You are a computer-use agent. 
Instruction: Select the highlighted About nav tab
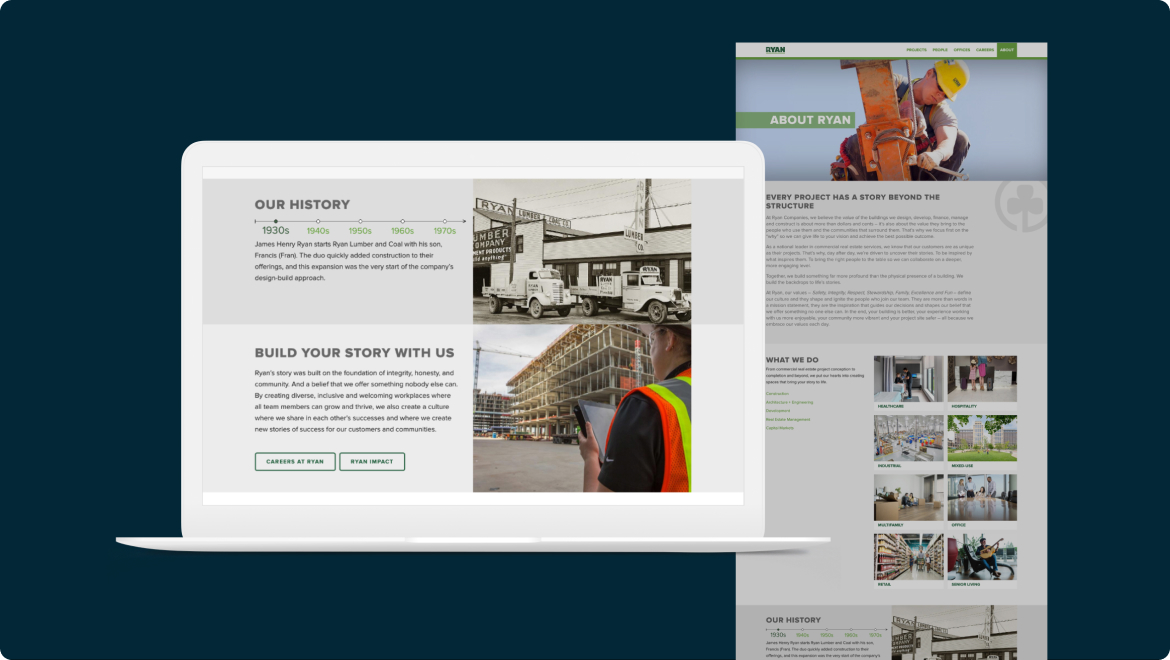point(1007,50)
